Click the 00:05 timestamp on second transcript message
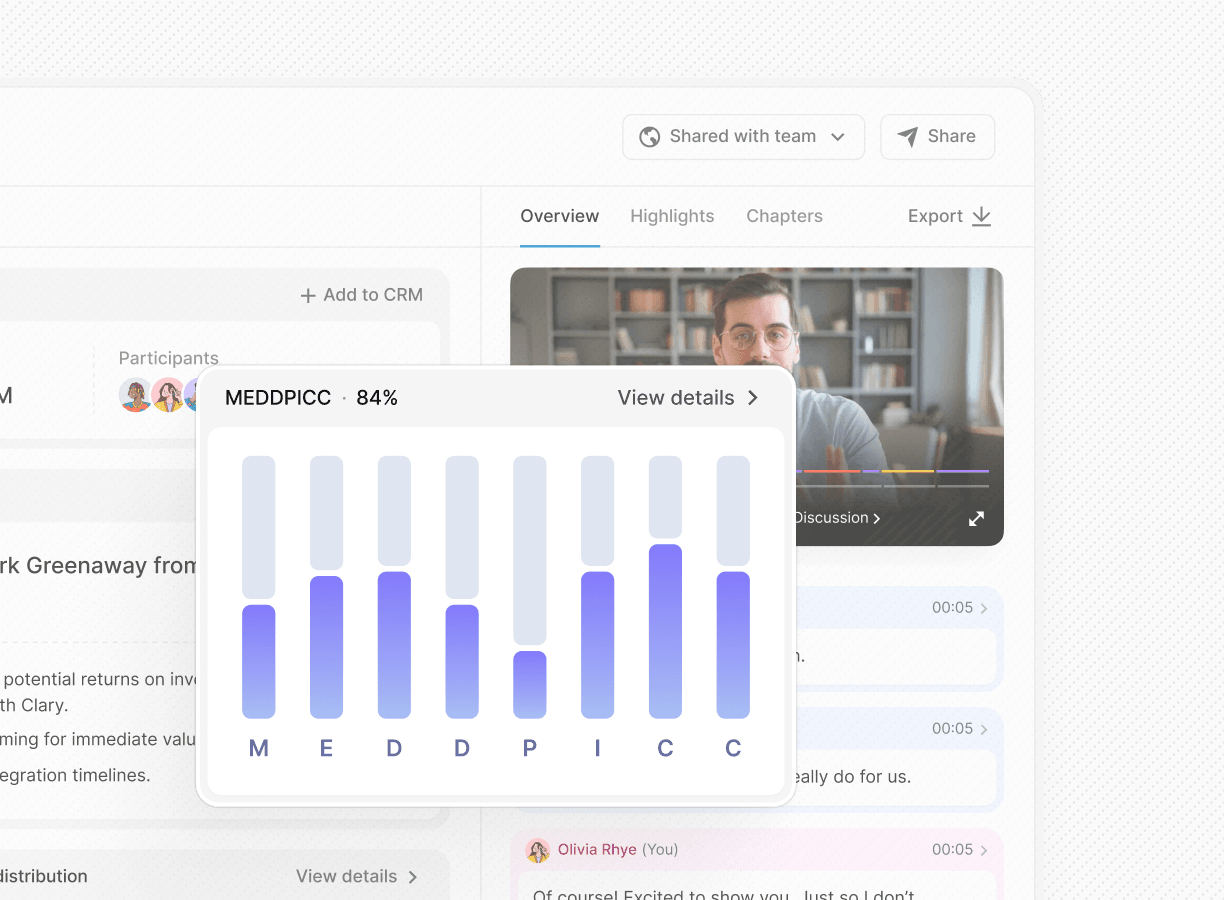 click(952, 729)
